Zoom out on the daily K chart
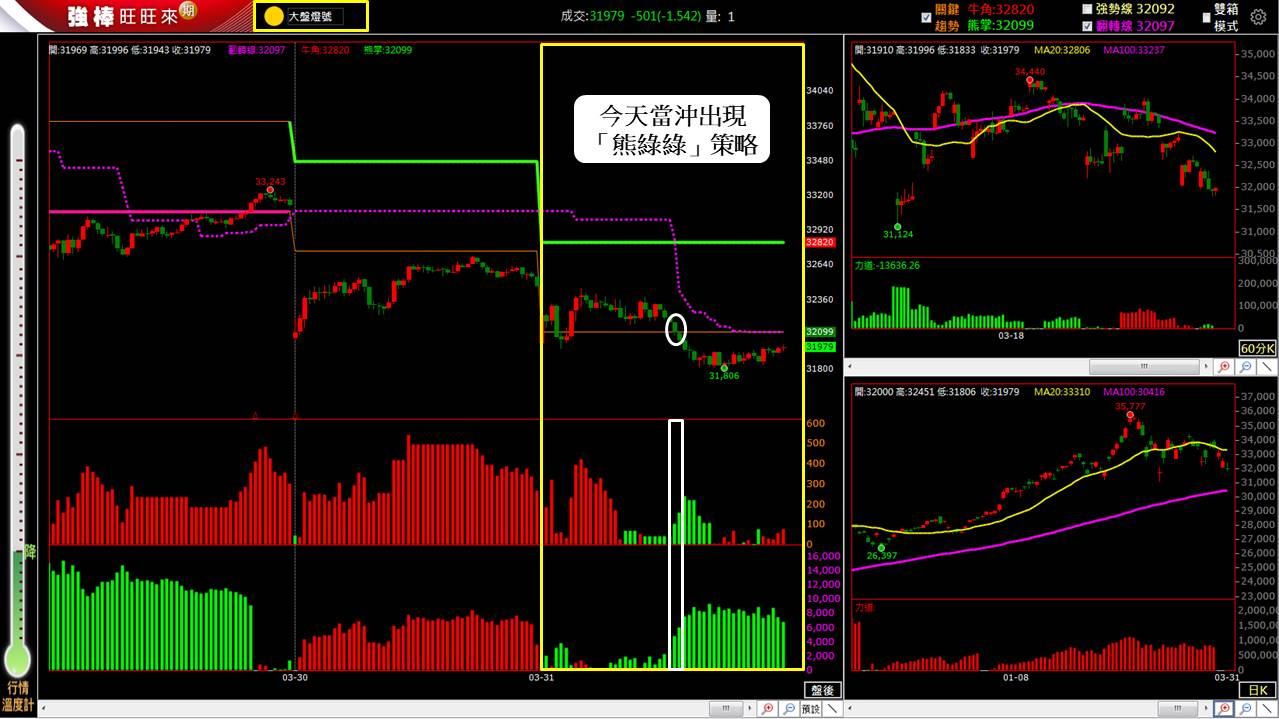This screenshot has width=1279, height=719. pyautogui.click(x=1247, y=708)
